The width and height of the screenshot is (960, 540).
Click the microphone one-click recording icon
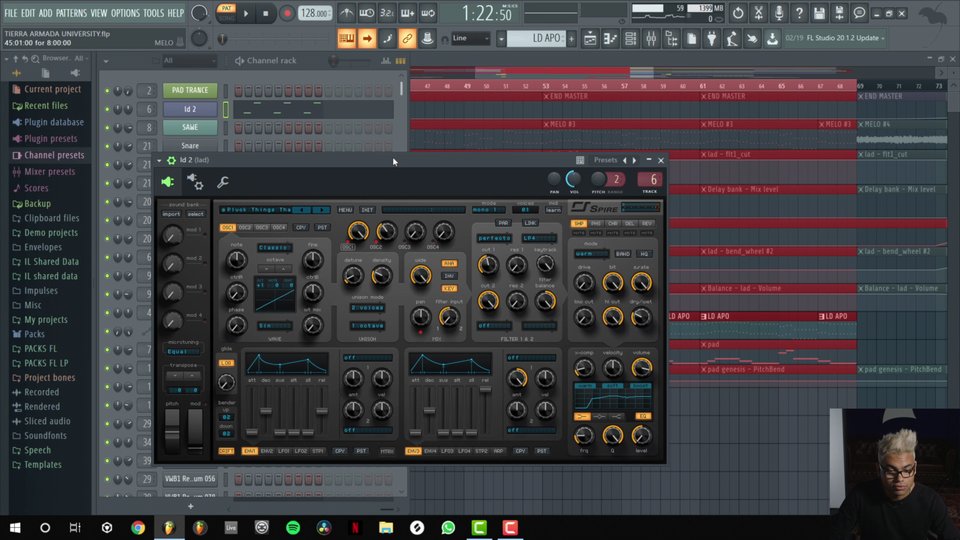coord(778,13)
